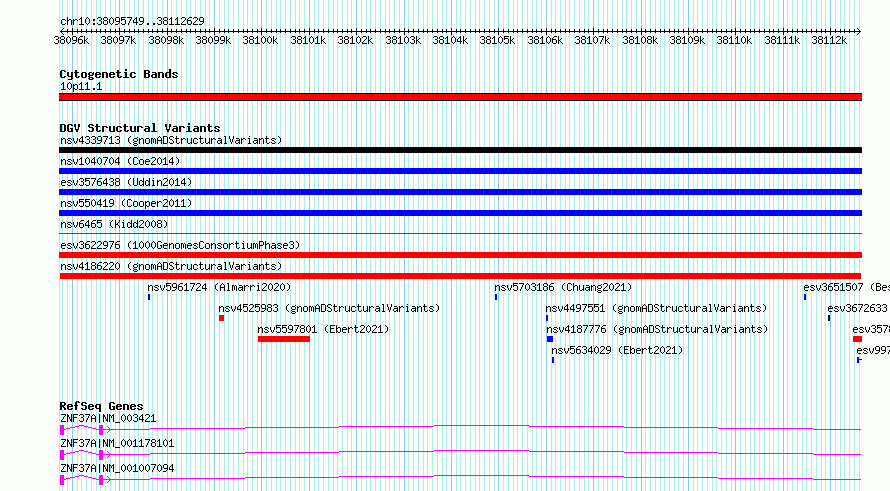Screen dimensions: 890x491
Task: Click the blue bar under esv3576438
Action: 460,192
